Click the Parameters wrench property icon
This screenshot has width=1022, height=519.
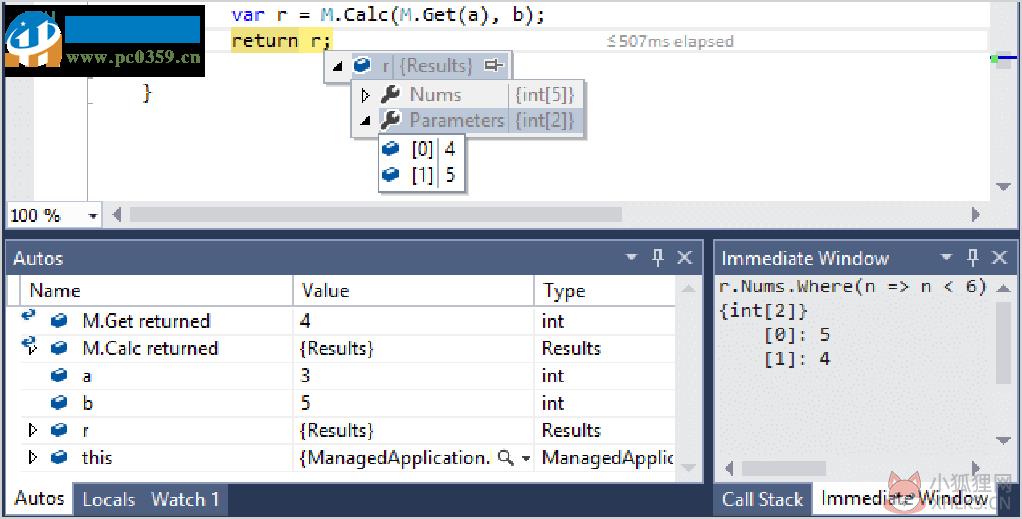click(x=390, y=120)
